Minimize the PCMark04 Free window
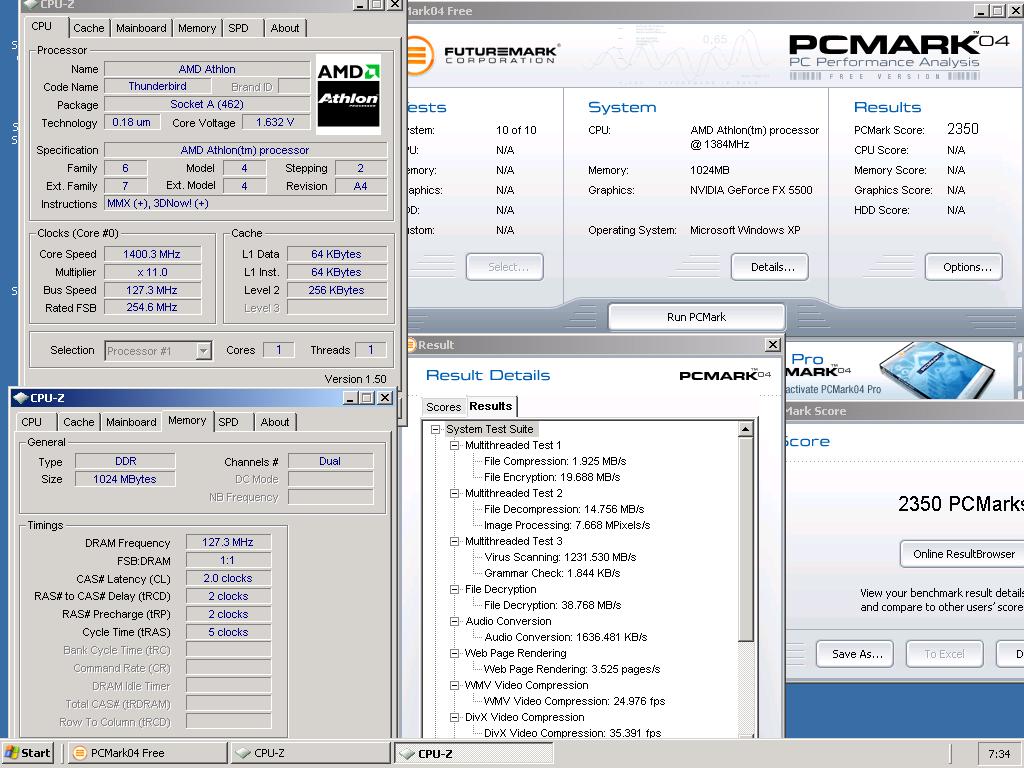The image size is (1024, 768). (x=981, y=10)
